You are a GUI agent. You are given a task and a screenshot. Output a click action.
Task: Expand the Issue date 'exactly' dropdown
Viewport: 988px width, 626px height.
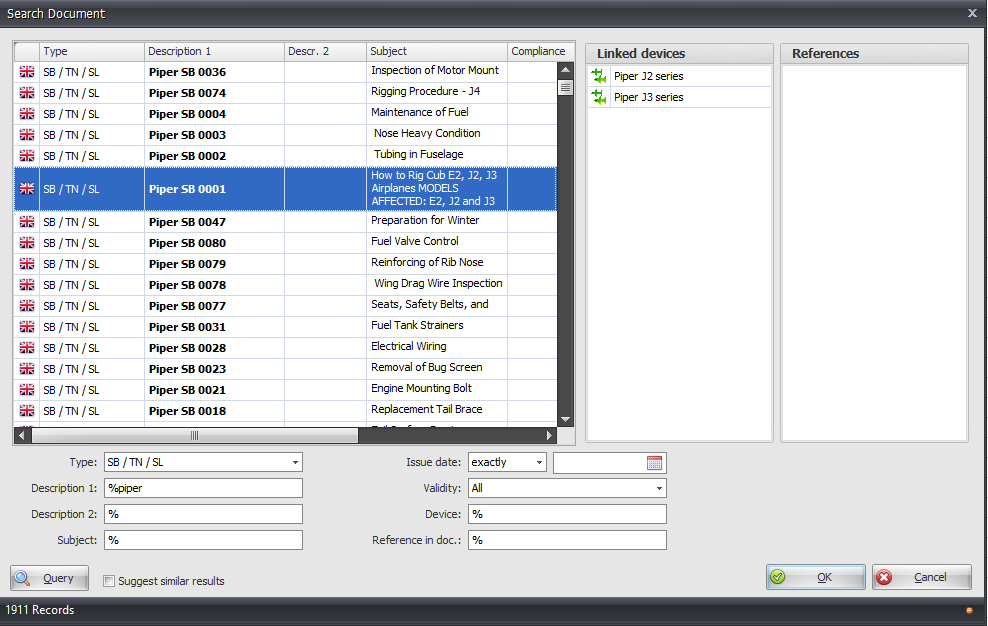point(540,462)
